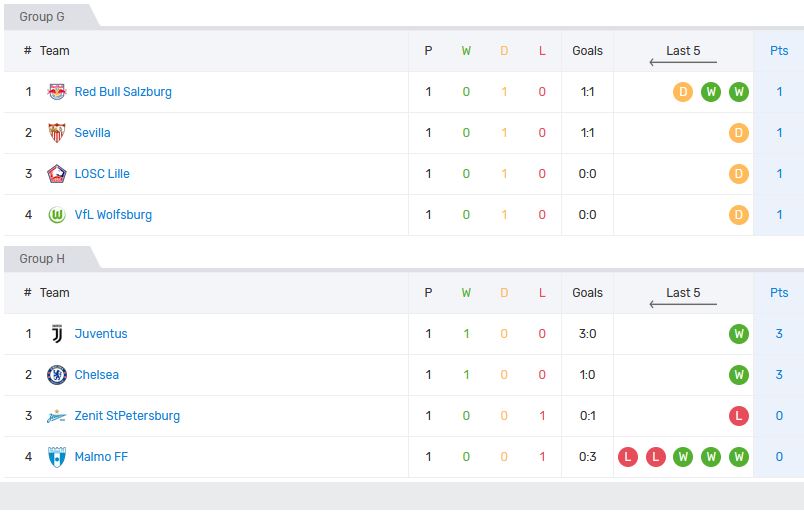Image resolution: width=804 pixels, height=524 pixels.
Task: Click the Red Bull Salzburg club crest
Action: pos(57,92)
